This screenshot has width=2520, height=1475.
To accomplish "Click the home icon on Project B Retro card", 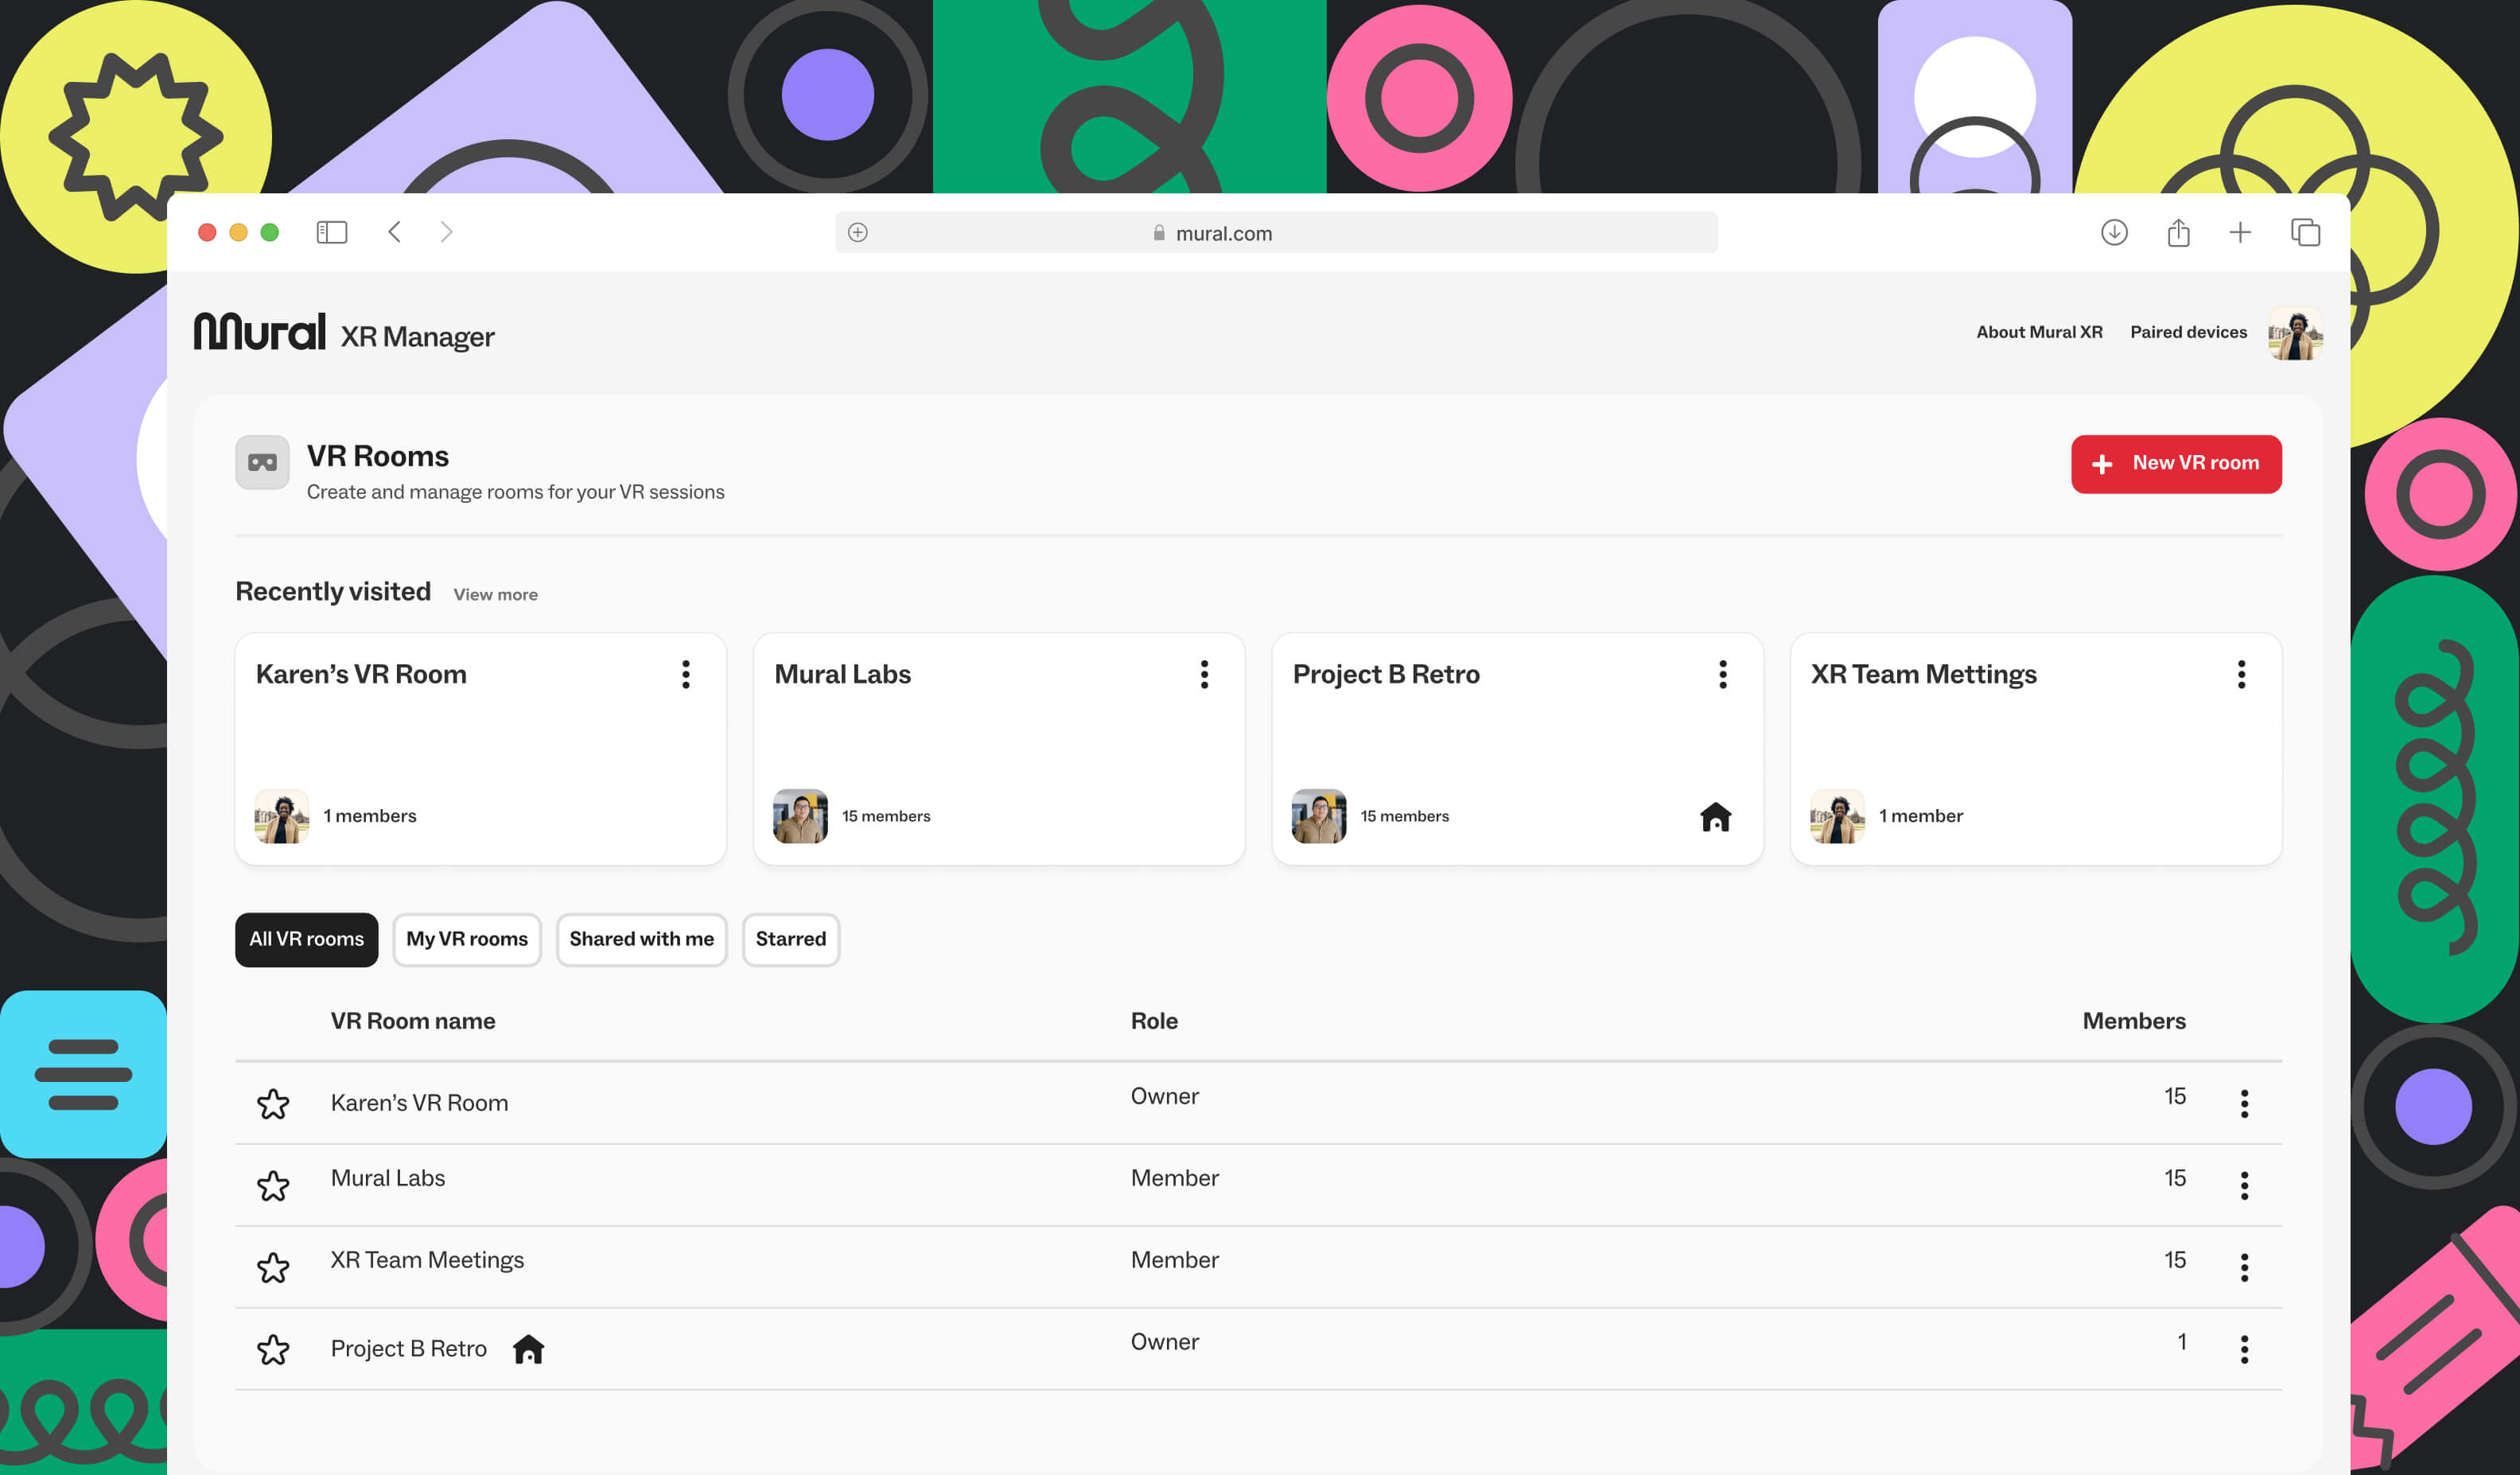I will click(x=1716, y=817).
